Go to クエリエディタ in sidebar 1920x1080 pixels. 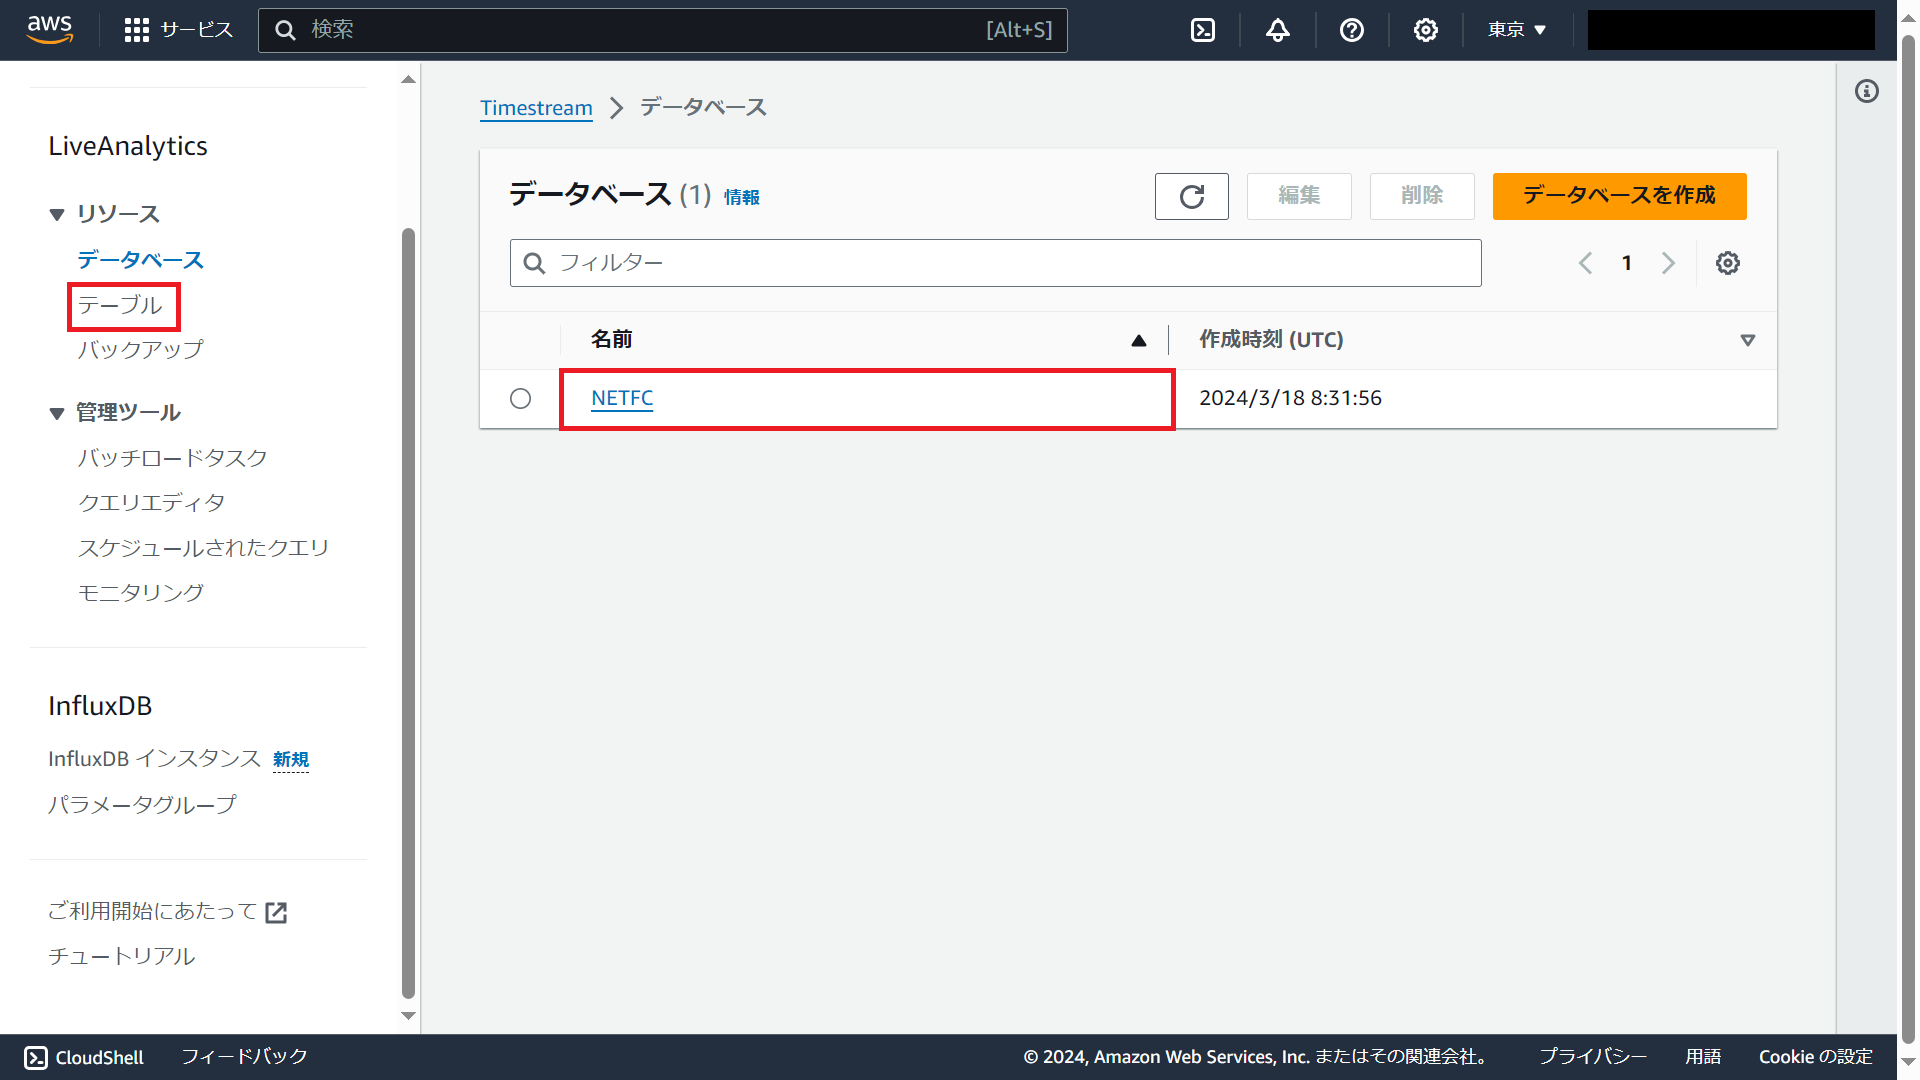click(151, 502)
